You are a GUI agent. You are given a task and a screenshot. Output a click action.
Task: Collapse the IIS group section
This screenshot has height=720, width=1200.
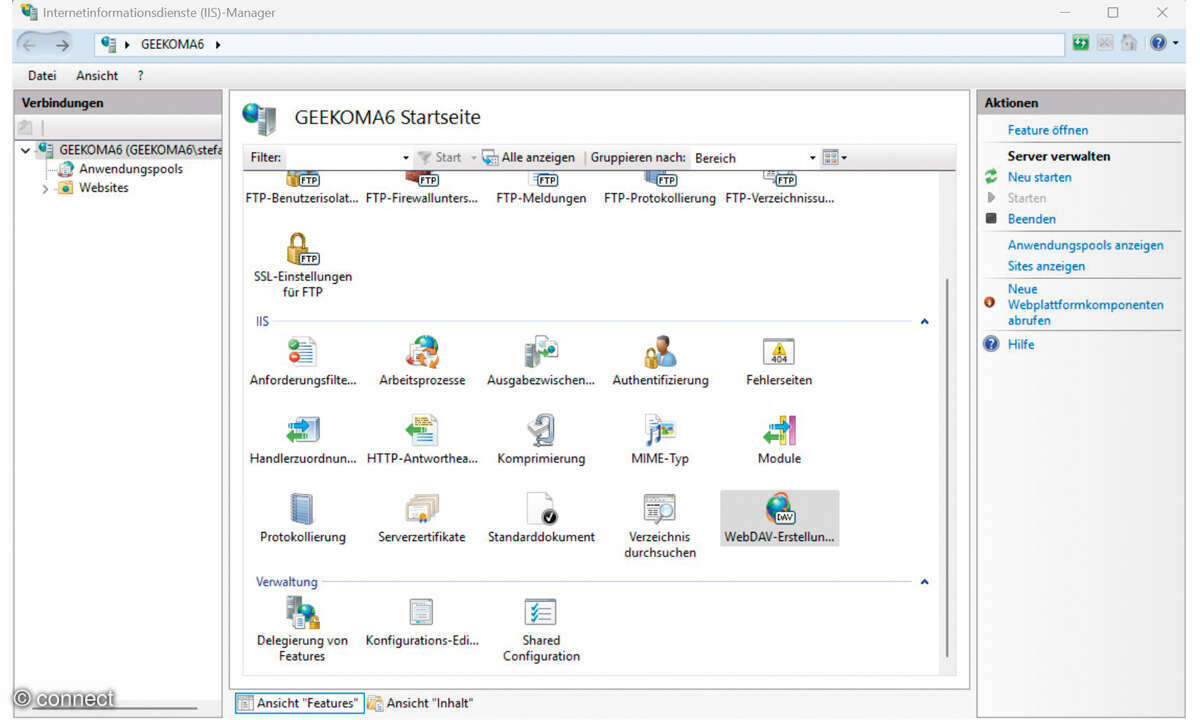[924, 322]
